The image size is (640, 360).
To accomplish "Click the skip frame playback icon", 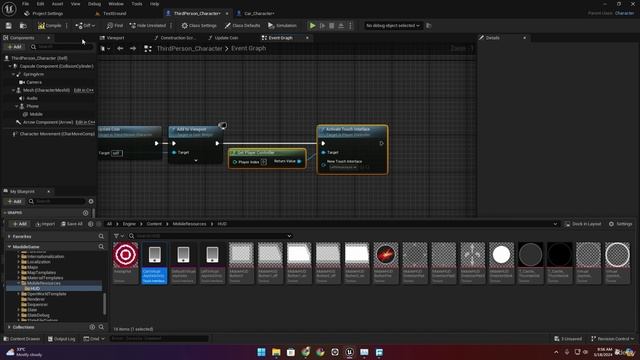I will click(x=322, y=26).
